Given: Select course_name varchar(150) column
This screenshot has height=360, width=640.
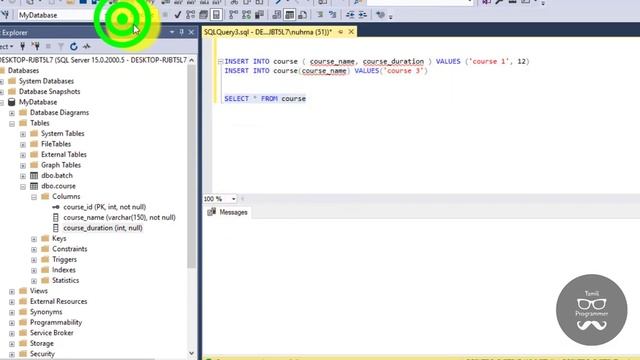Looking at the screenshot, I should click(x=119, y=218).
